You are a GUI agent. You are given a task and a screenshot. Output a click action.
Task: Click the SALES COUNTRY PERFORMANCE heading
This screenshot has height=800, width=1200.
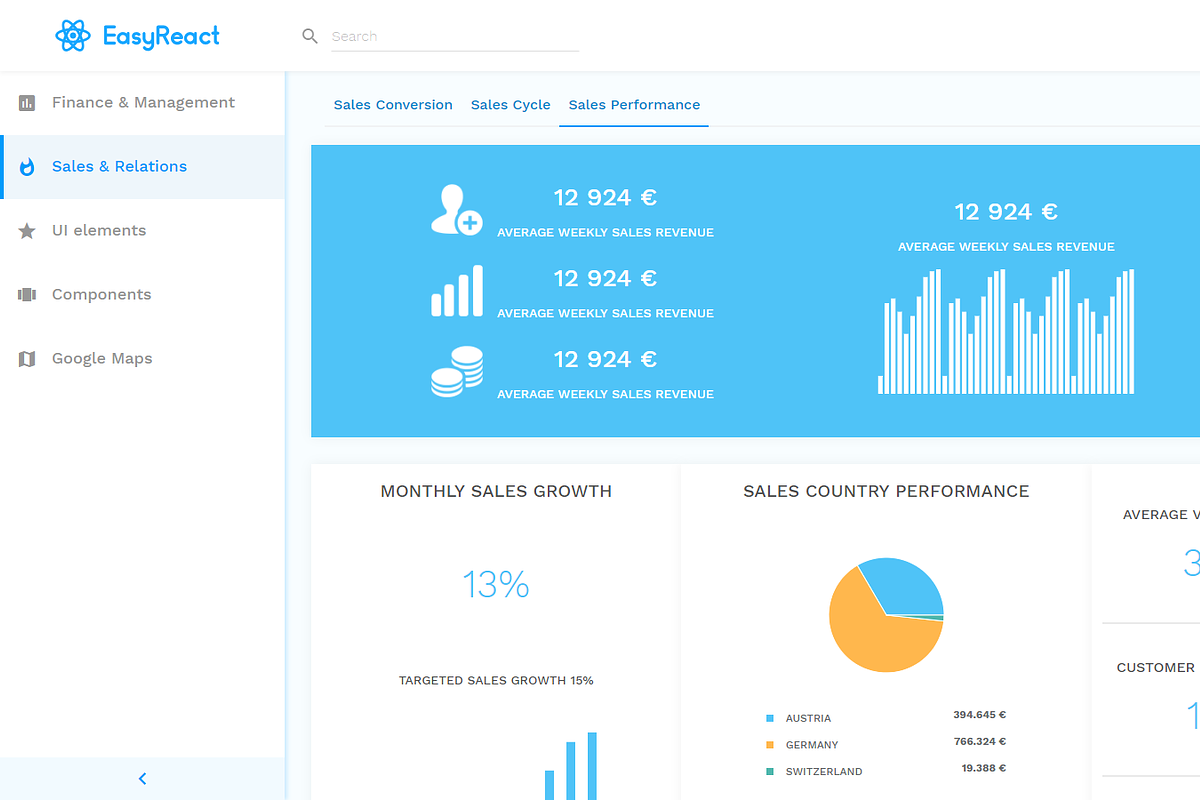click(886, 491)
